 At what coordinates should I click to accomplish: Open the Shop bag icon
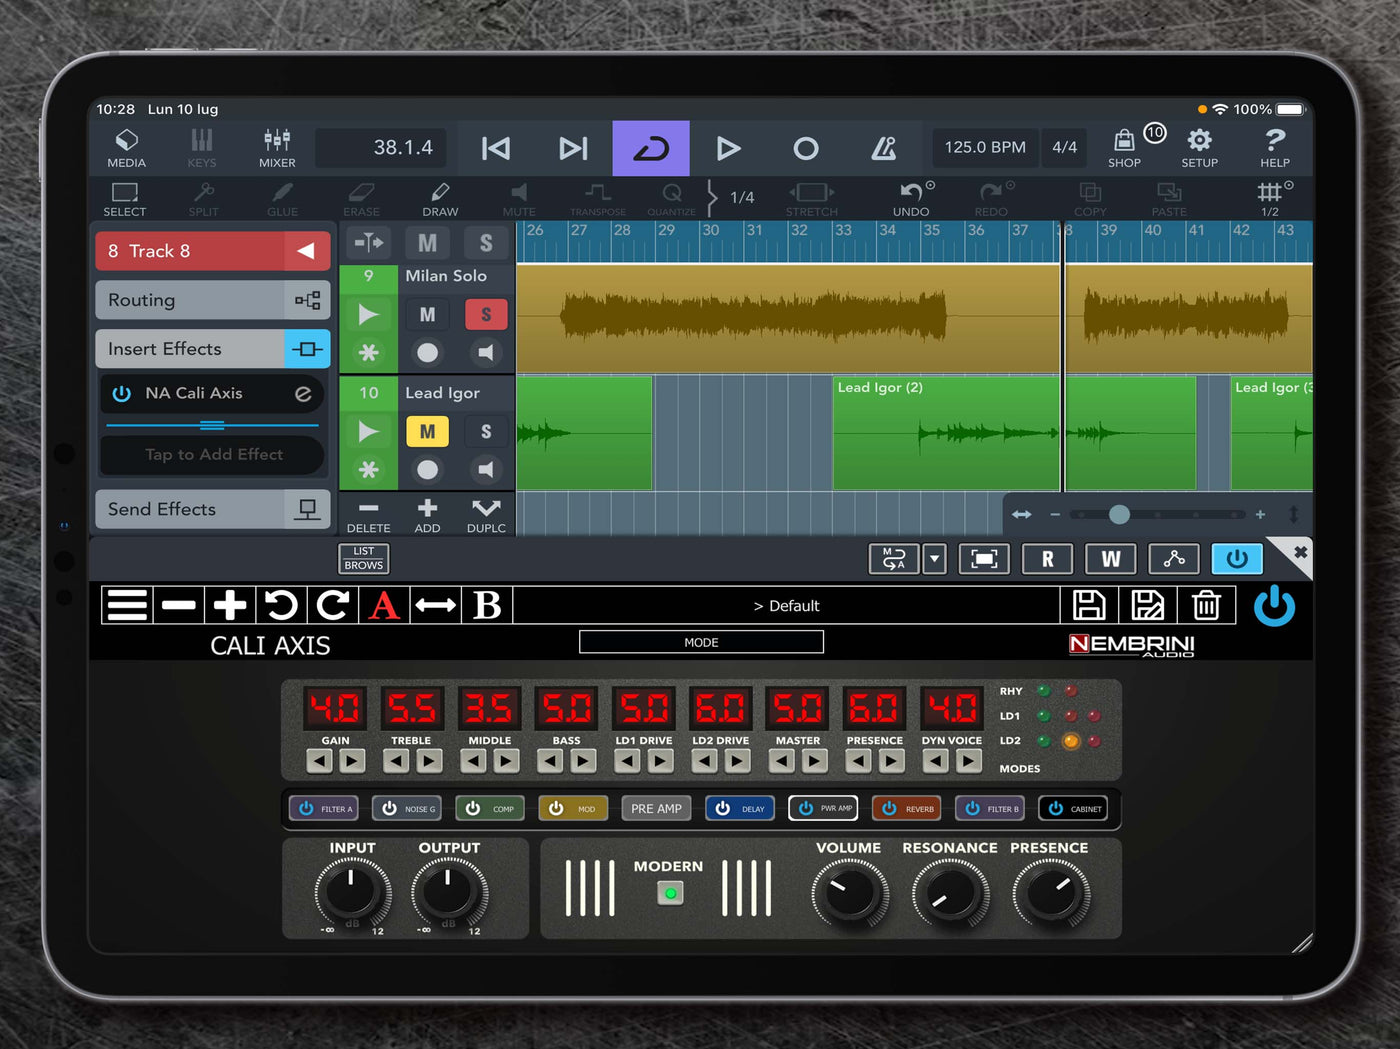tap(1124, 147)
